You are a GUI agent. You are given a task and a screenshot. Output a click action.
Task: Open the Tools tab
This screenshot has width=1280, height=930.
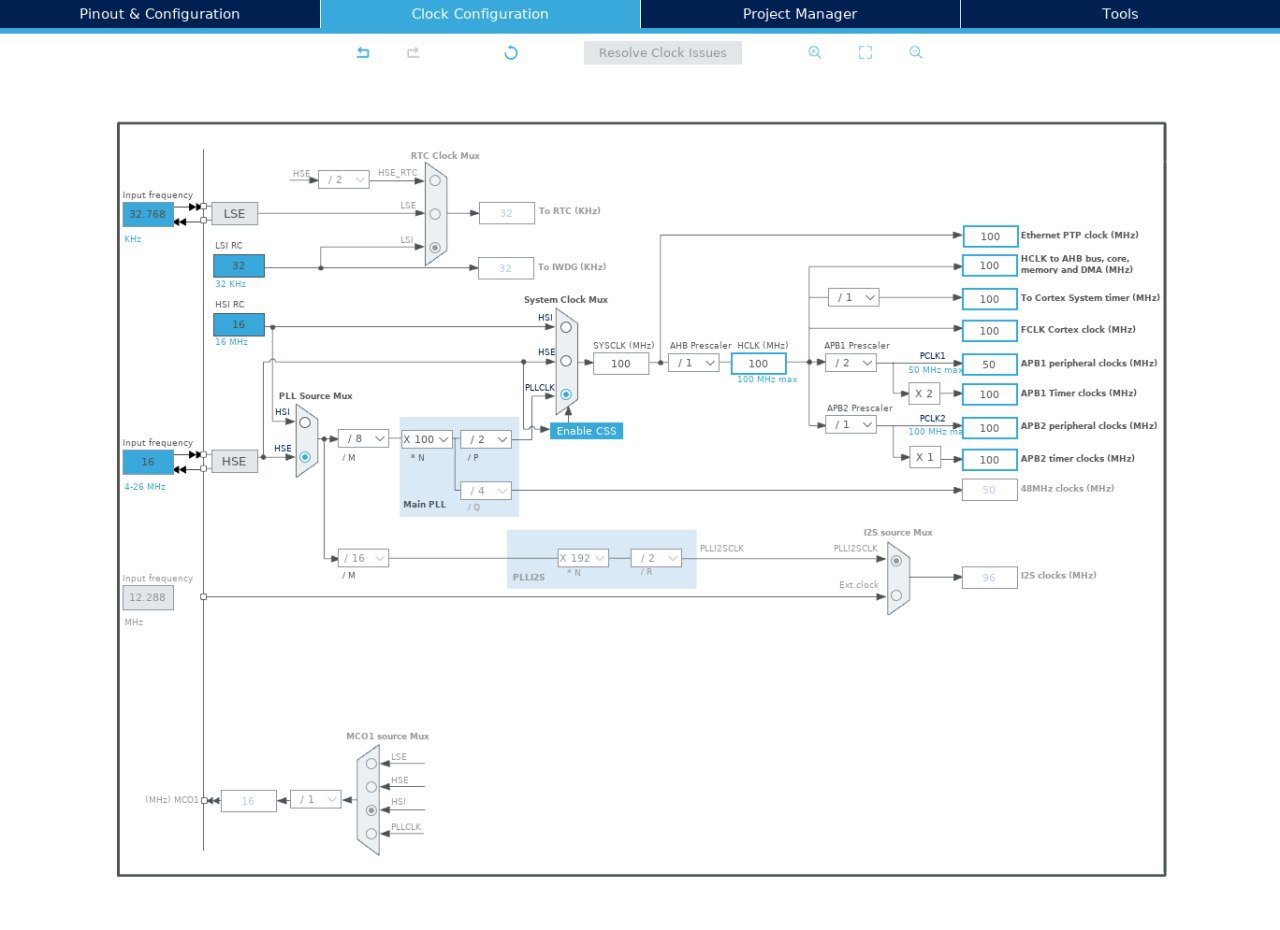[1120, 14]
